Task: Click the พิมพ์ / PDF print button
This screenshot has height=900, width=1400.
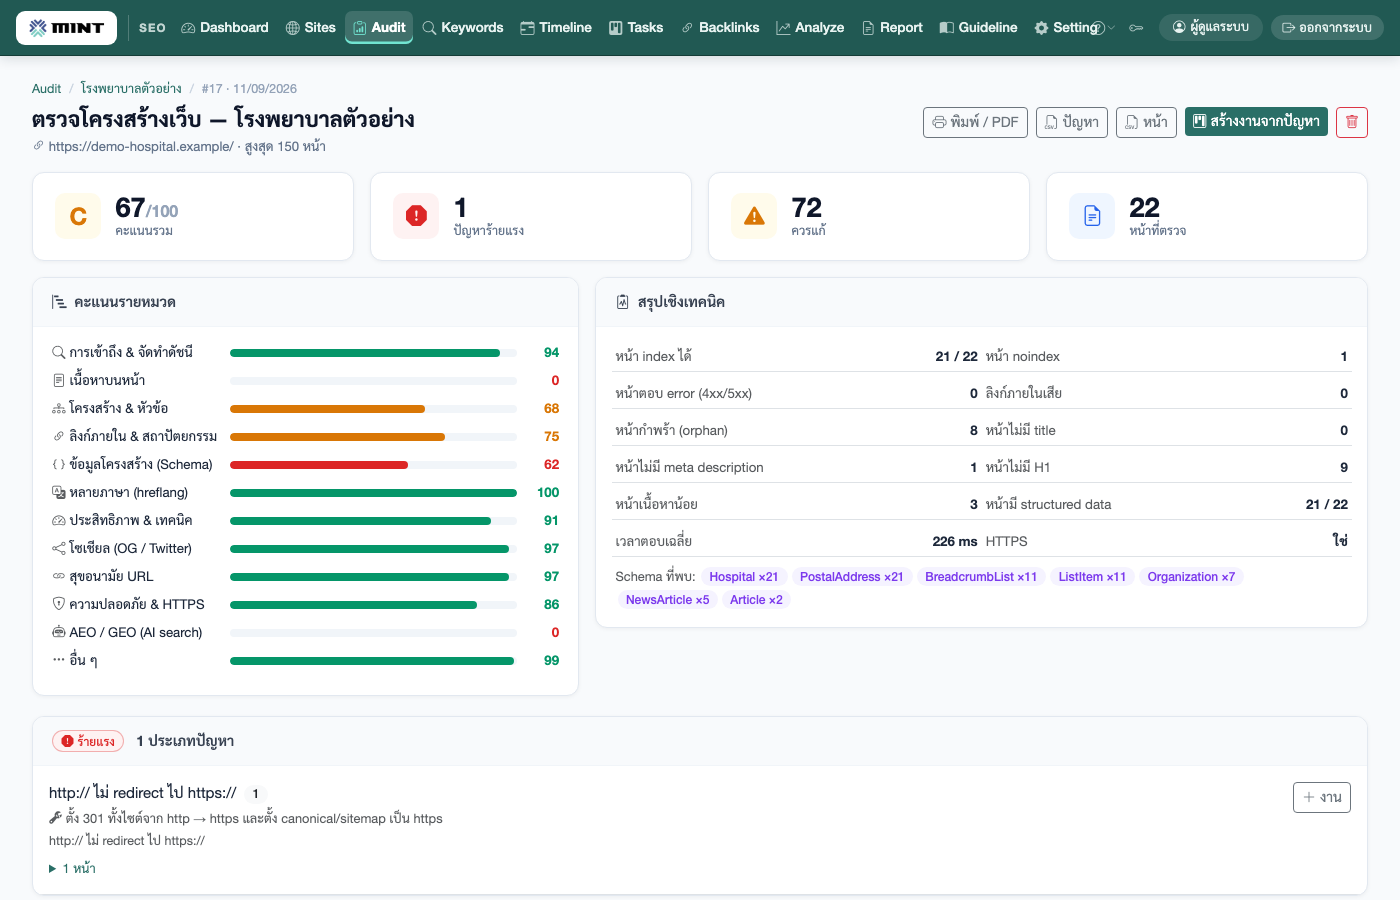Action: [x=975, y=122]
